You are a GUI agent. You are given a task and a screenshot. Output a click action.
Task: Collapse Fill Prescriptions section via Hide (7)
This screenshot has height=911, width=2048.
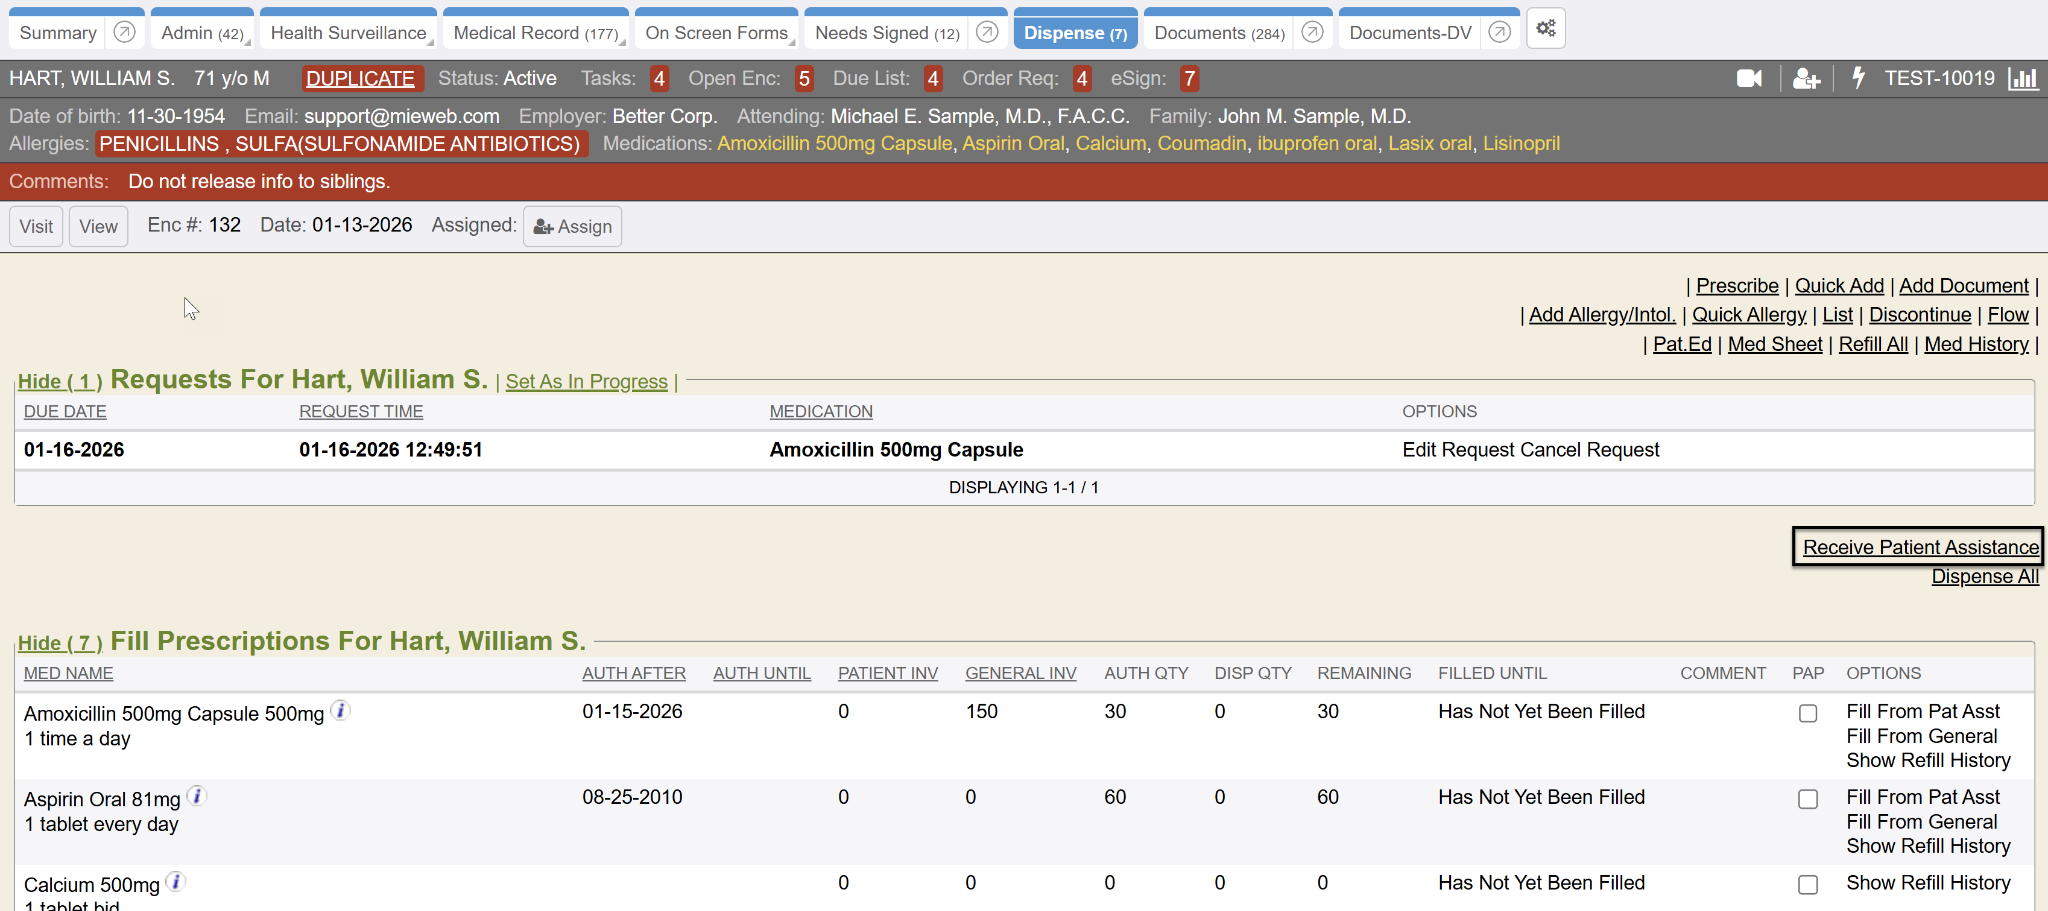[60, 643]
